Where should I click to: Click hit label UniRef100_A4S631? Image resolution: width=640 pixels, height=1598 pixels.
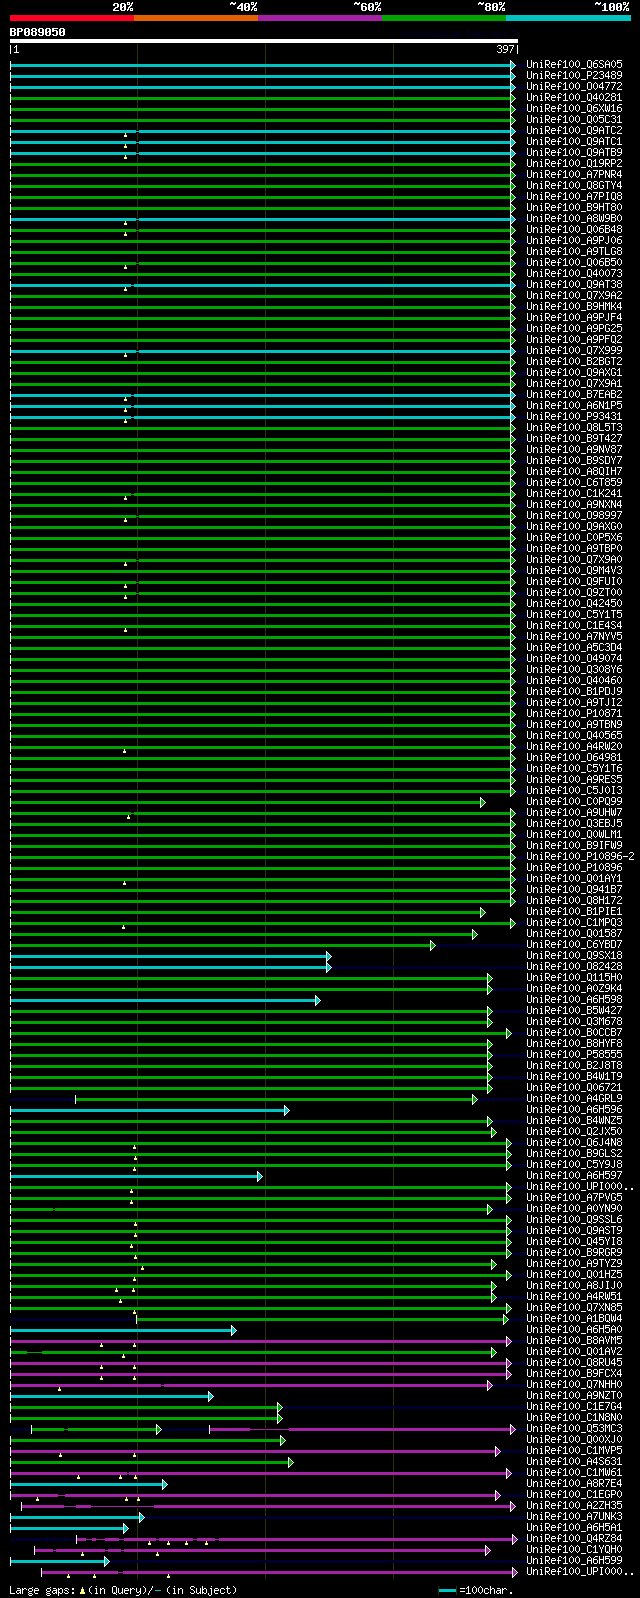(574, 1461)
